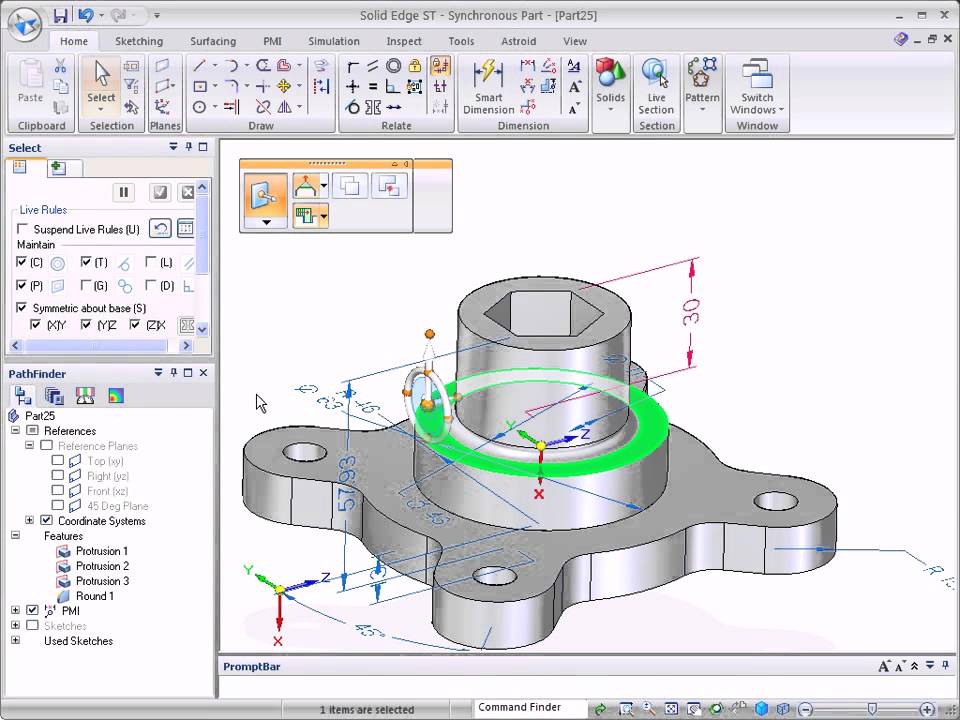Select Protrusion 2 in the feature tree
The image size is (960, 720).
point(102,566)
